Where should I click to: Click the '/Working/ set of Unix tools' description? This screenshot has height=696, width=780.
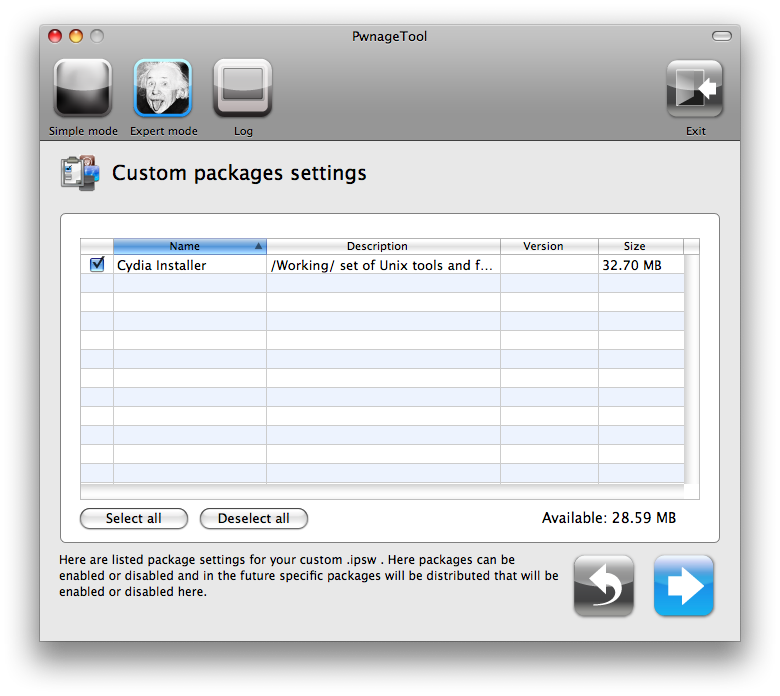pos(382,265)
